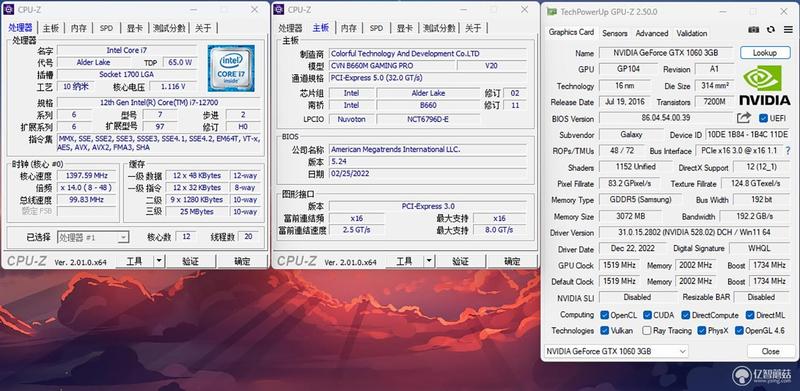Open the GPU-Z hamburger menu icon
Screen dimensions: 800x391
click(x=788, y=30)
